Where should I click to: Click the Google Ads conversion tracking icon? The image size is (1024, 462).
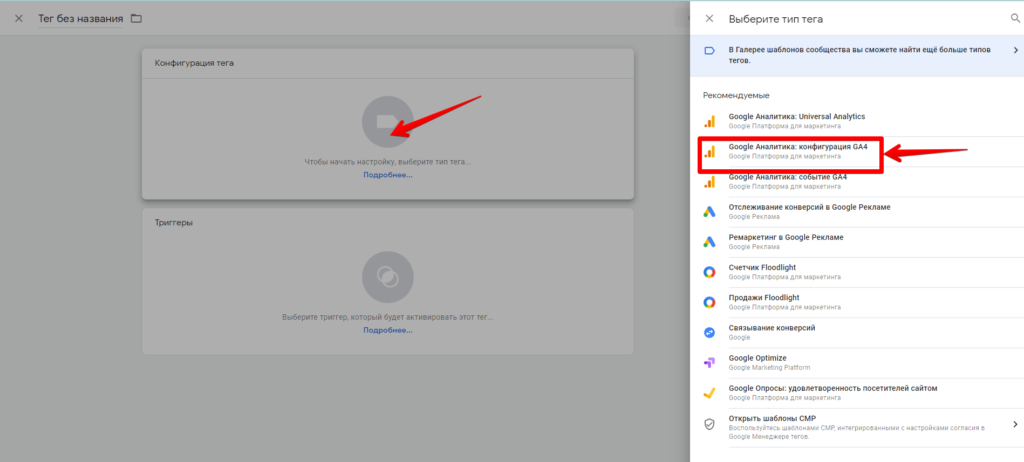(x=709, y=212)
